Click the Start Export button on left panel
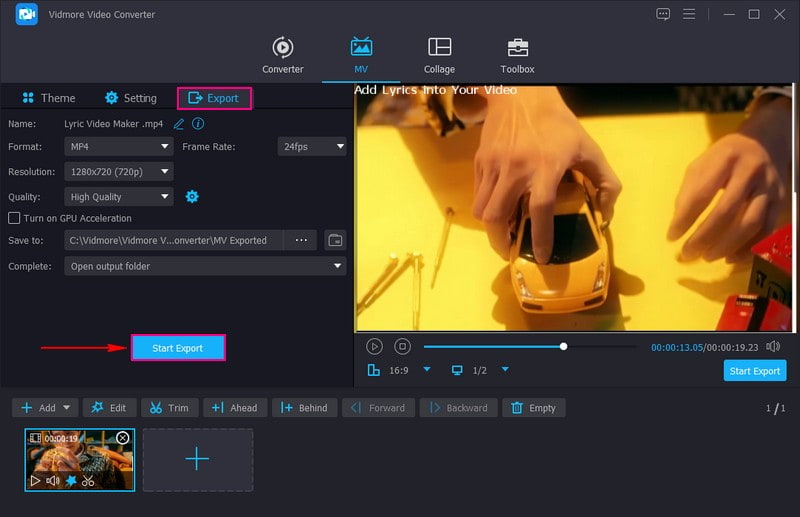The height and width of the screenshot is (517, 800). pos(178,348)
